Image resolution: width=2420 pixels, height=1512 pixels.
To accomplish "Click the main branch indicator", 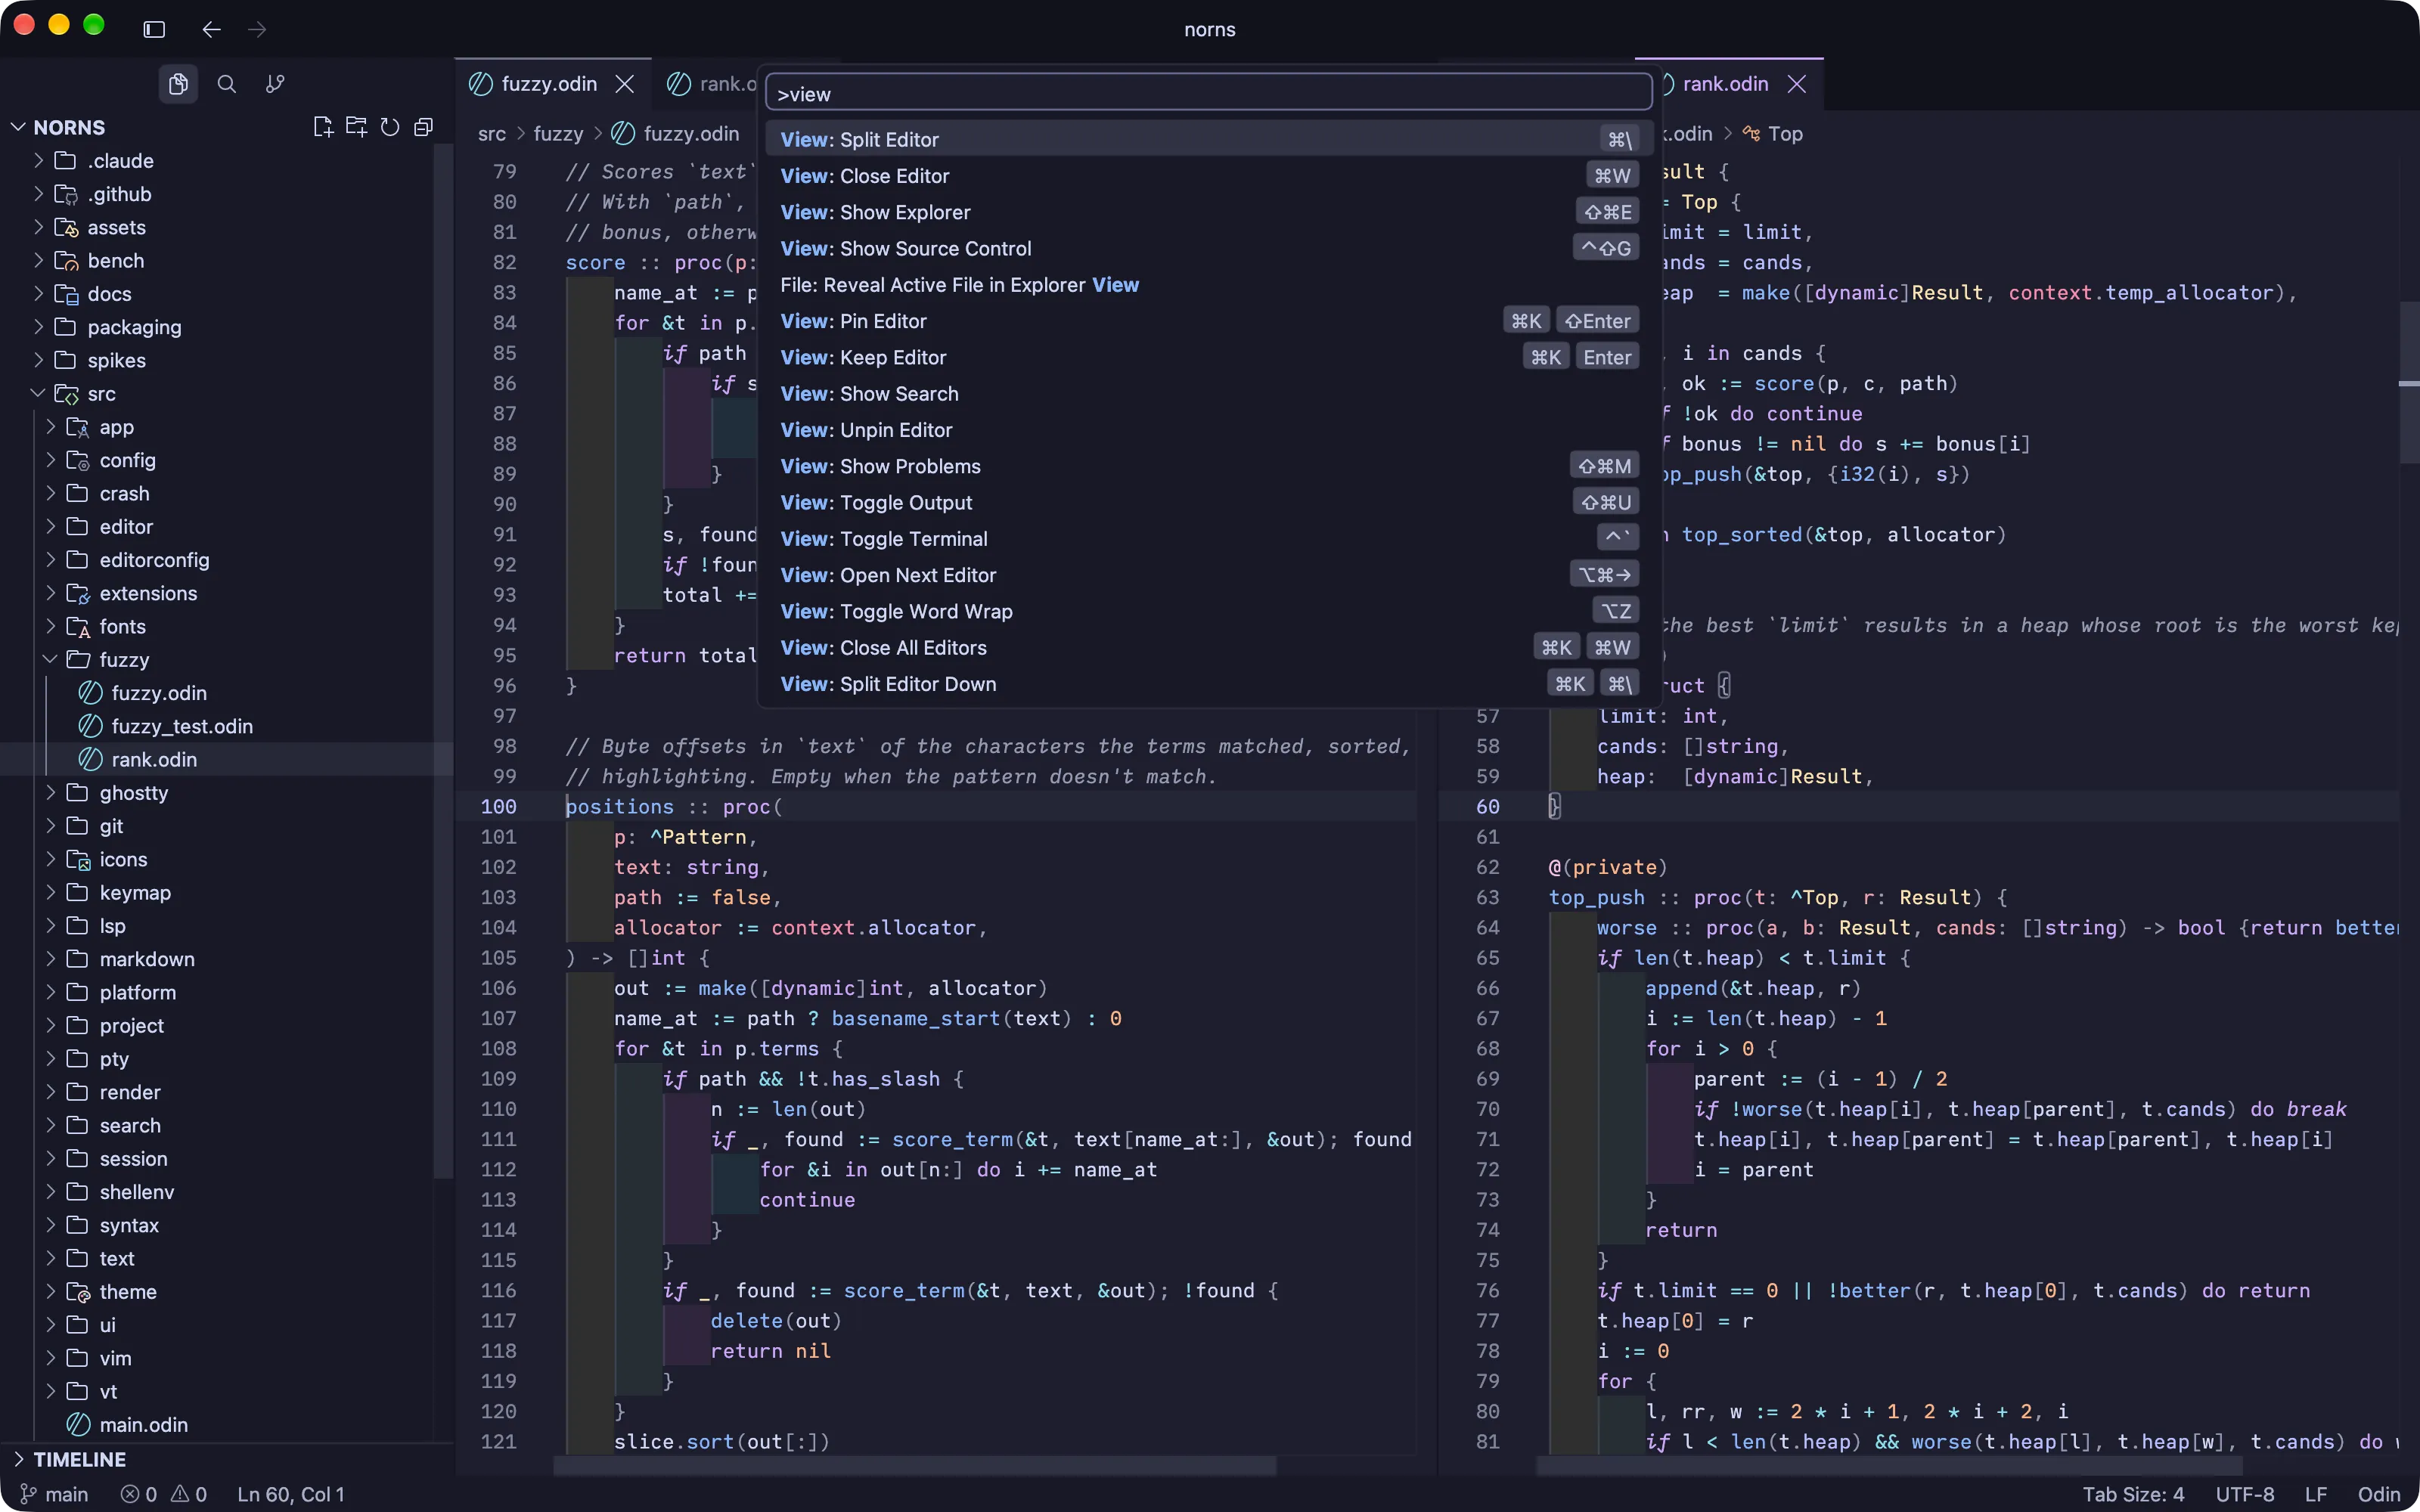I will [54, 1494].
